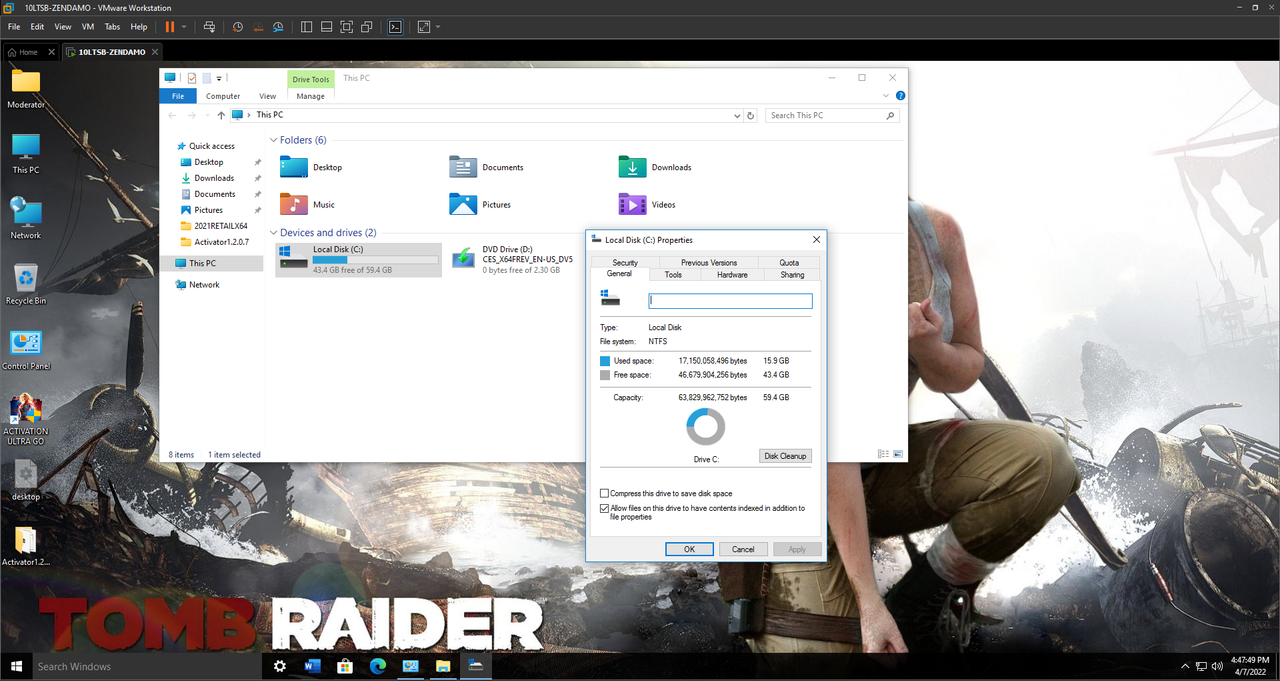Select Activator1.2.0.7 in navigation pane
1280x681 pixels.
(x=214, y=242)
